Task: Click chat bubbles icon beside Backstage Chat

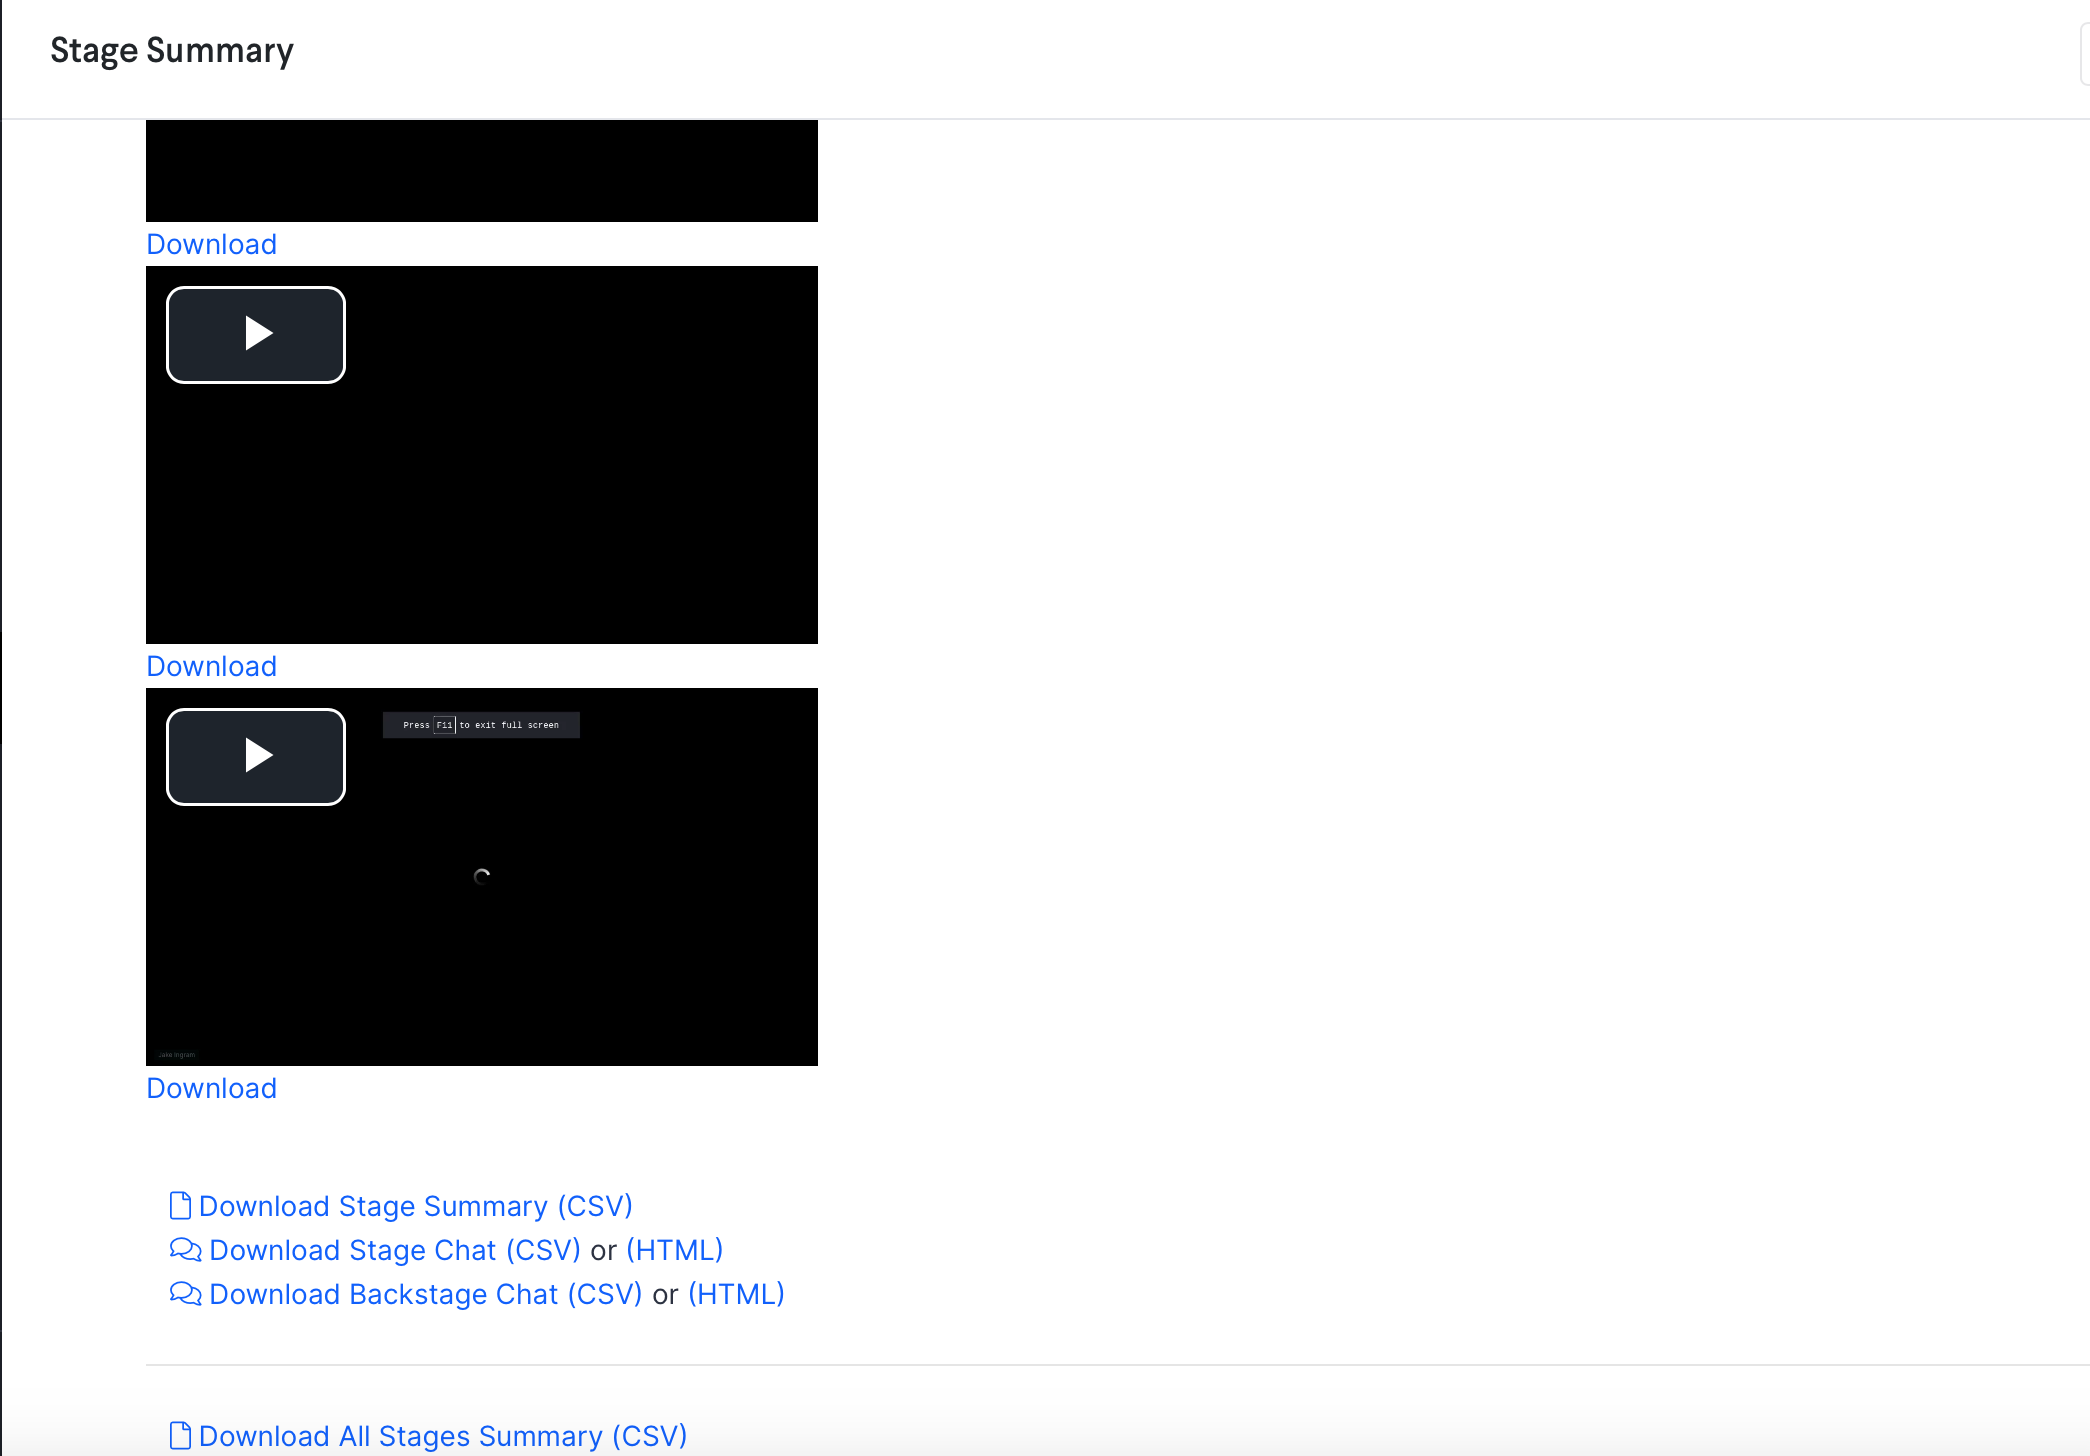Action: point(186,1293)
